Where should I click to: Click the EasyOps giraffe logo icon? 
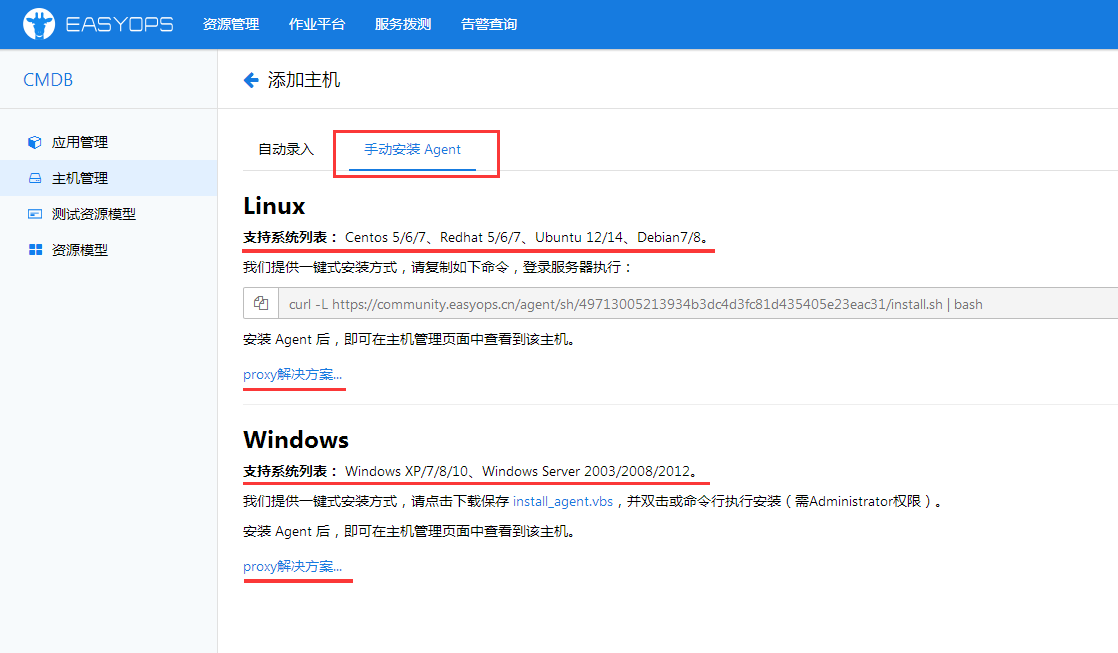coord(39,24)
